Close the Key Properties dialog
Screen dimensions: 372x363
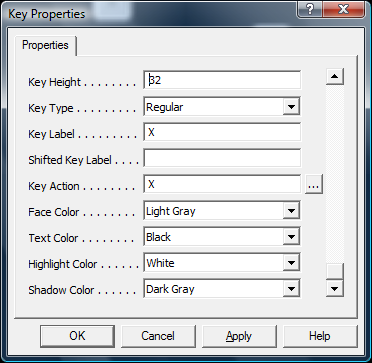[x=343, y=9]
